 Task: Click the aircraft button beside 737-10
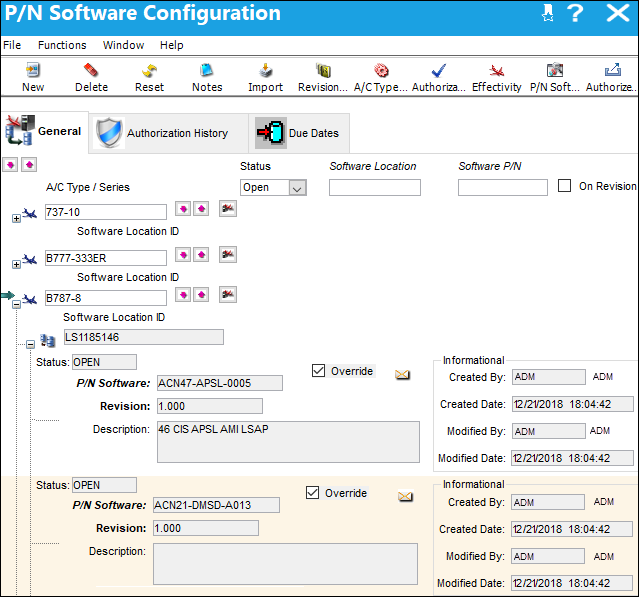point(228,209)
